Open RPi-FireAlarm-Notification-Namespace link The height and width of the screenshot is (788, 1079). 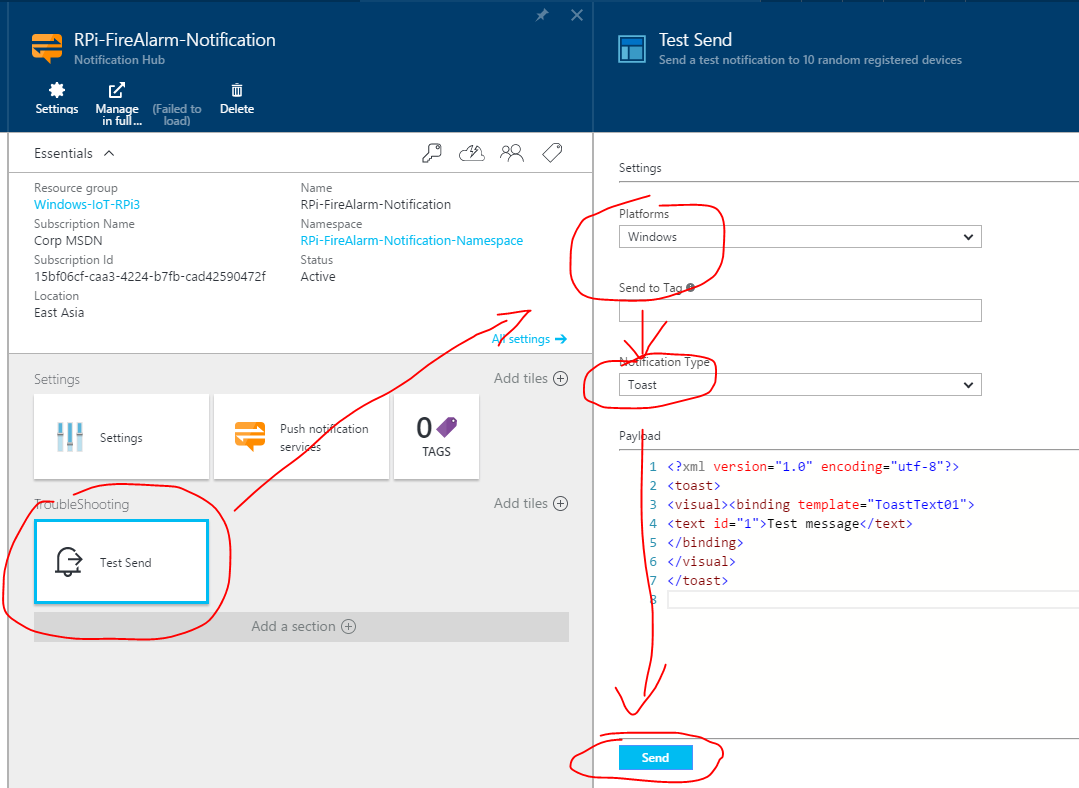412,240
